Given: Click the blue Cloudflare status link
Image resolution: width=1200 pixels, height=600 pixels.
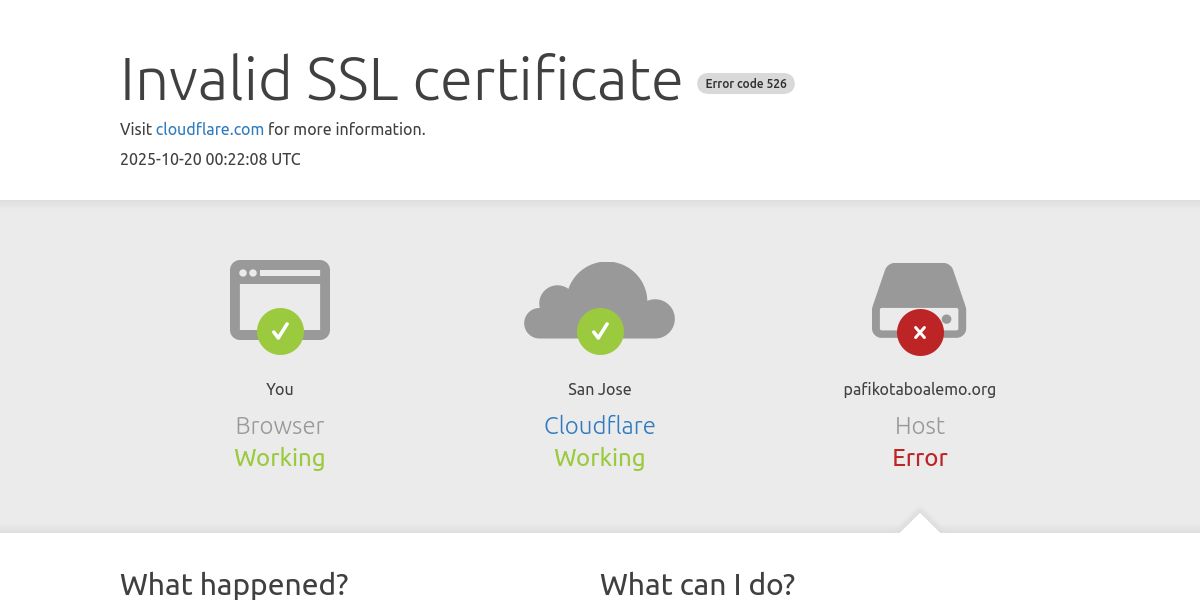Looking at the screenshot, I should tap(600, 425).
